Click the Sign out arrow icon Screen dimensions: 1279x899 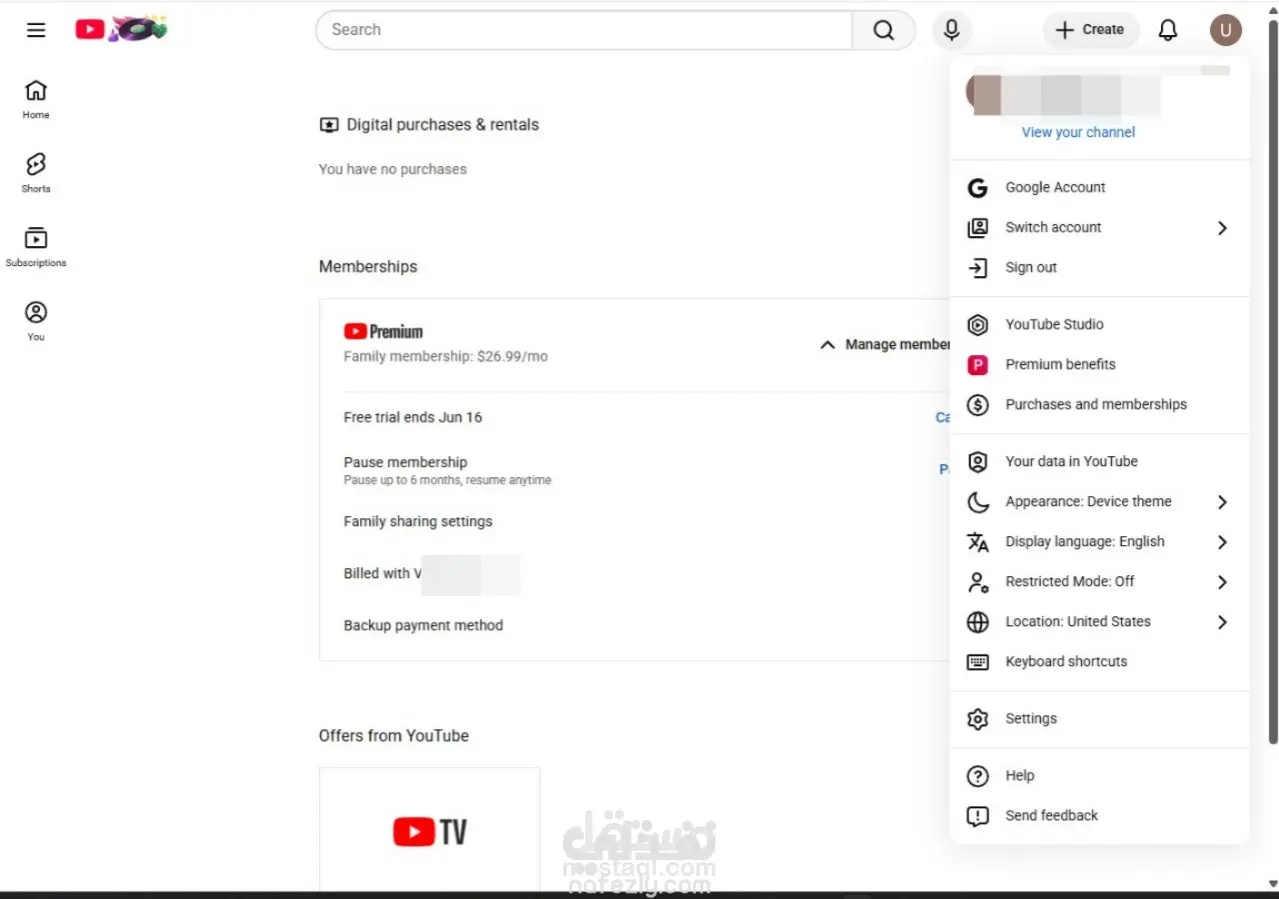pyautogui.click(x=978, y=268)
